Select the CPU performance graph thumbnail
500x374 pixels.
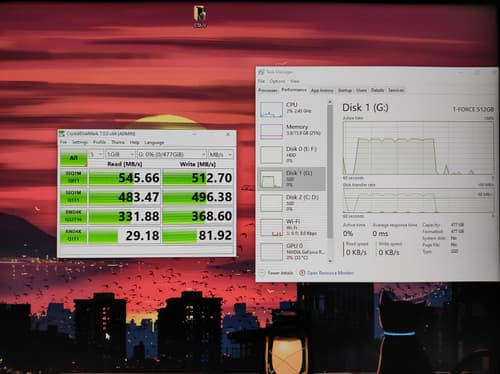(x=271, y=110)
